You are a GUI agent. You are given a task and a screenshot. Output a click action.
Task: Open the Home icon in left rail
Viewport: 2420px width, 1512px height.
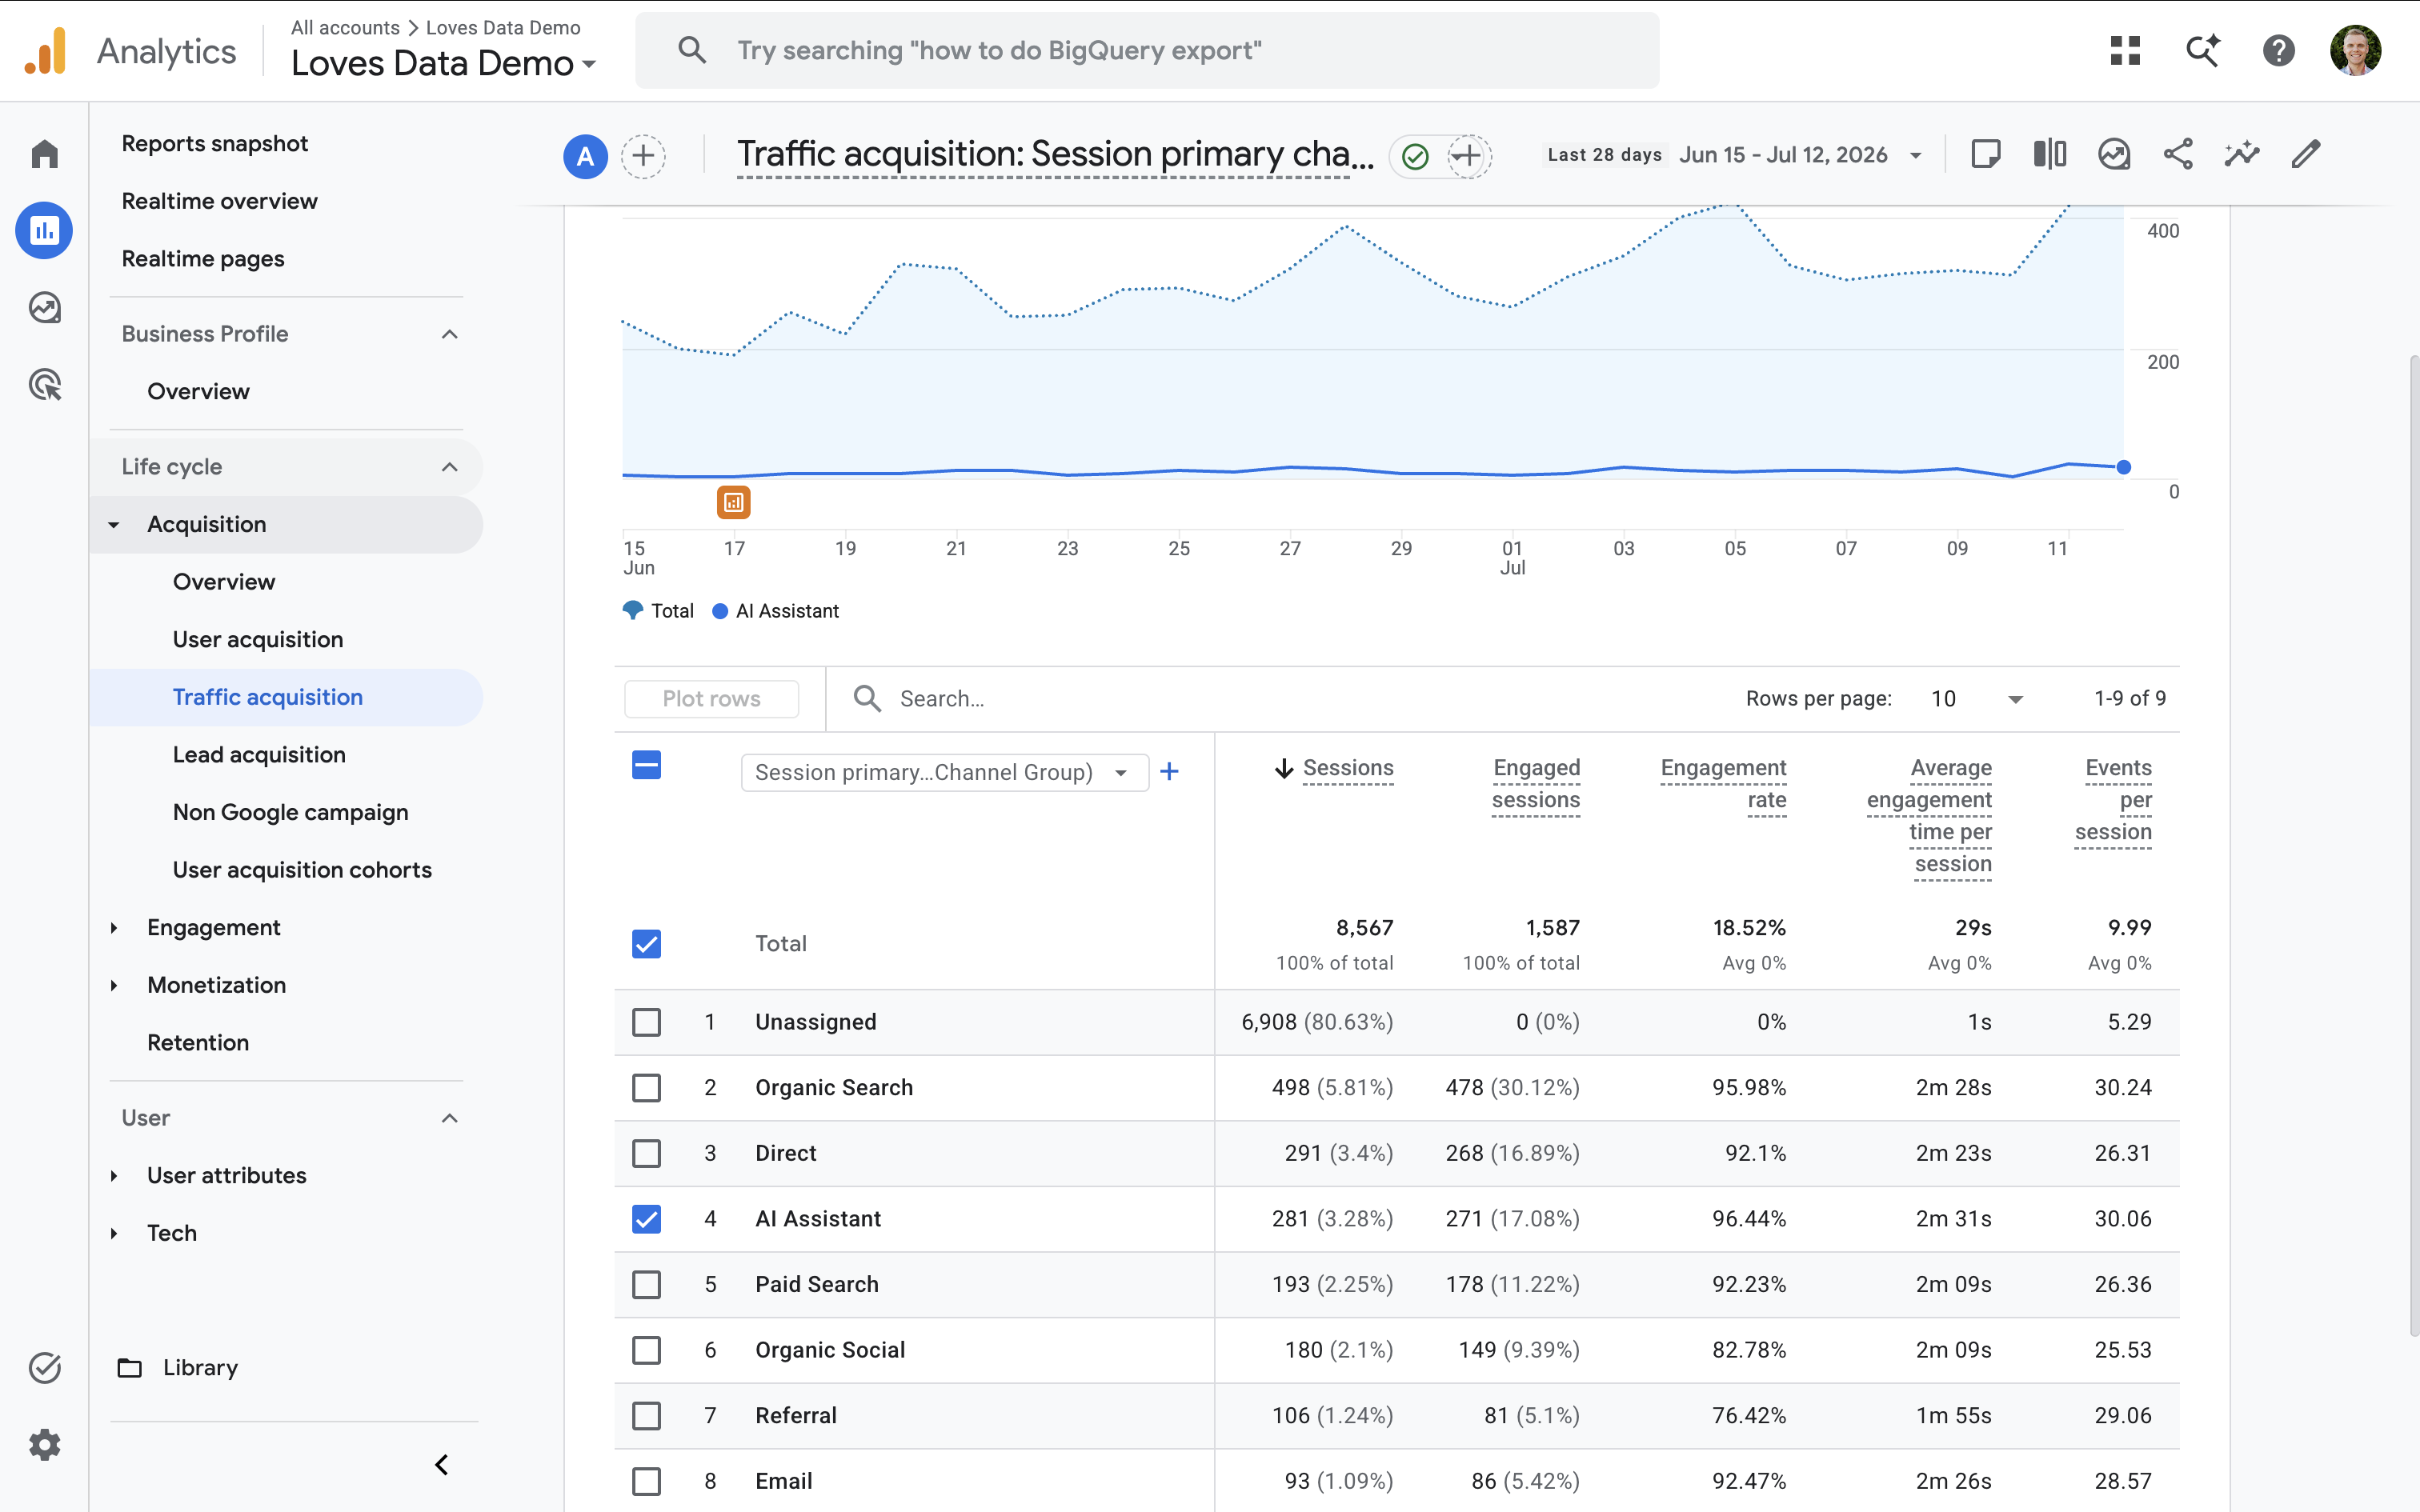(x=44, y=154)
